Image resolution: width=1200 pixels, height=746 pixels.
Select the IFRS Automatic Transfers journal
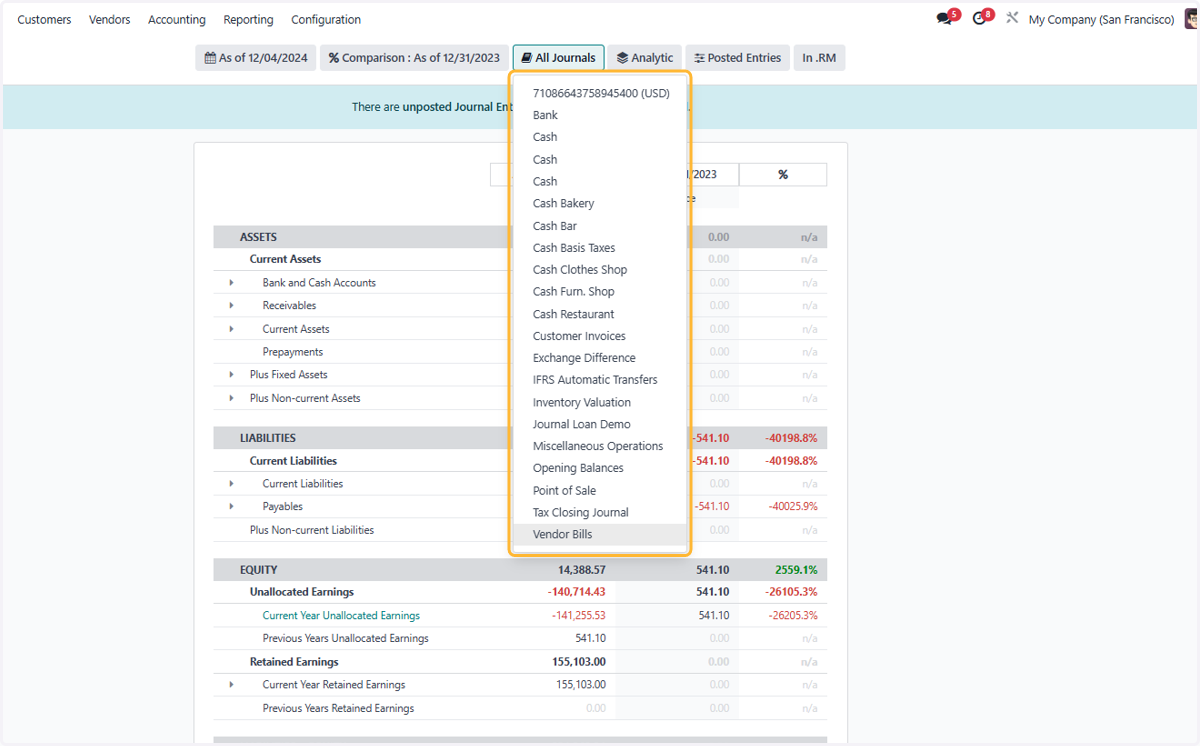point(600,380)
